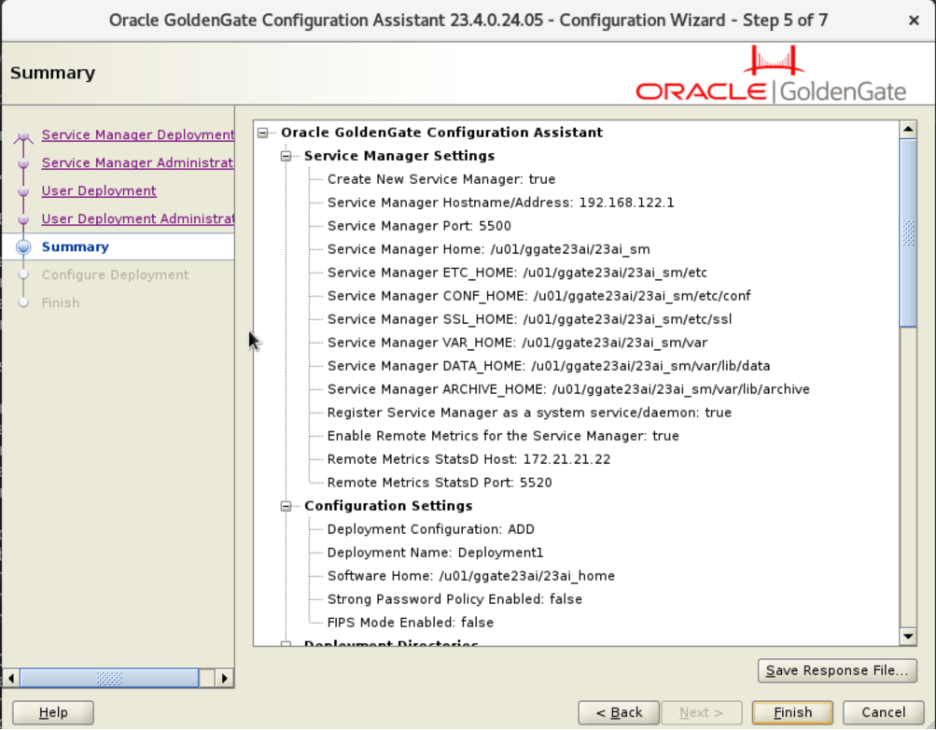936x730 pixels.
Task: Cancel the configuration wizard
Action: [x=883, y=712]
